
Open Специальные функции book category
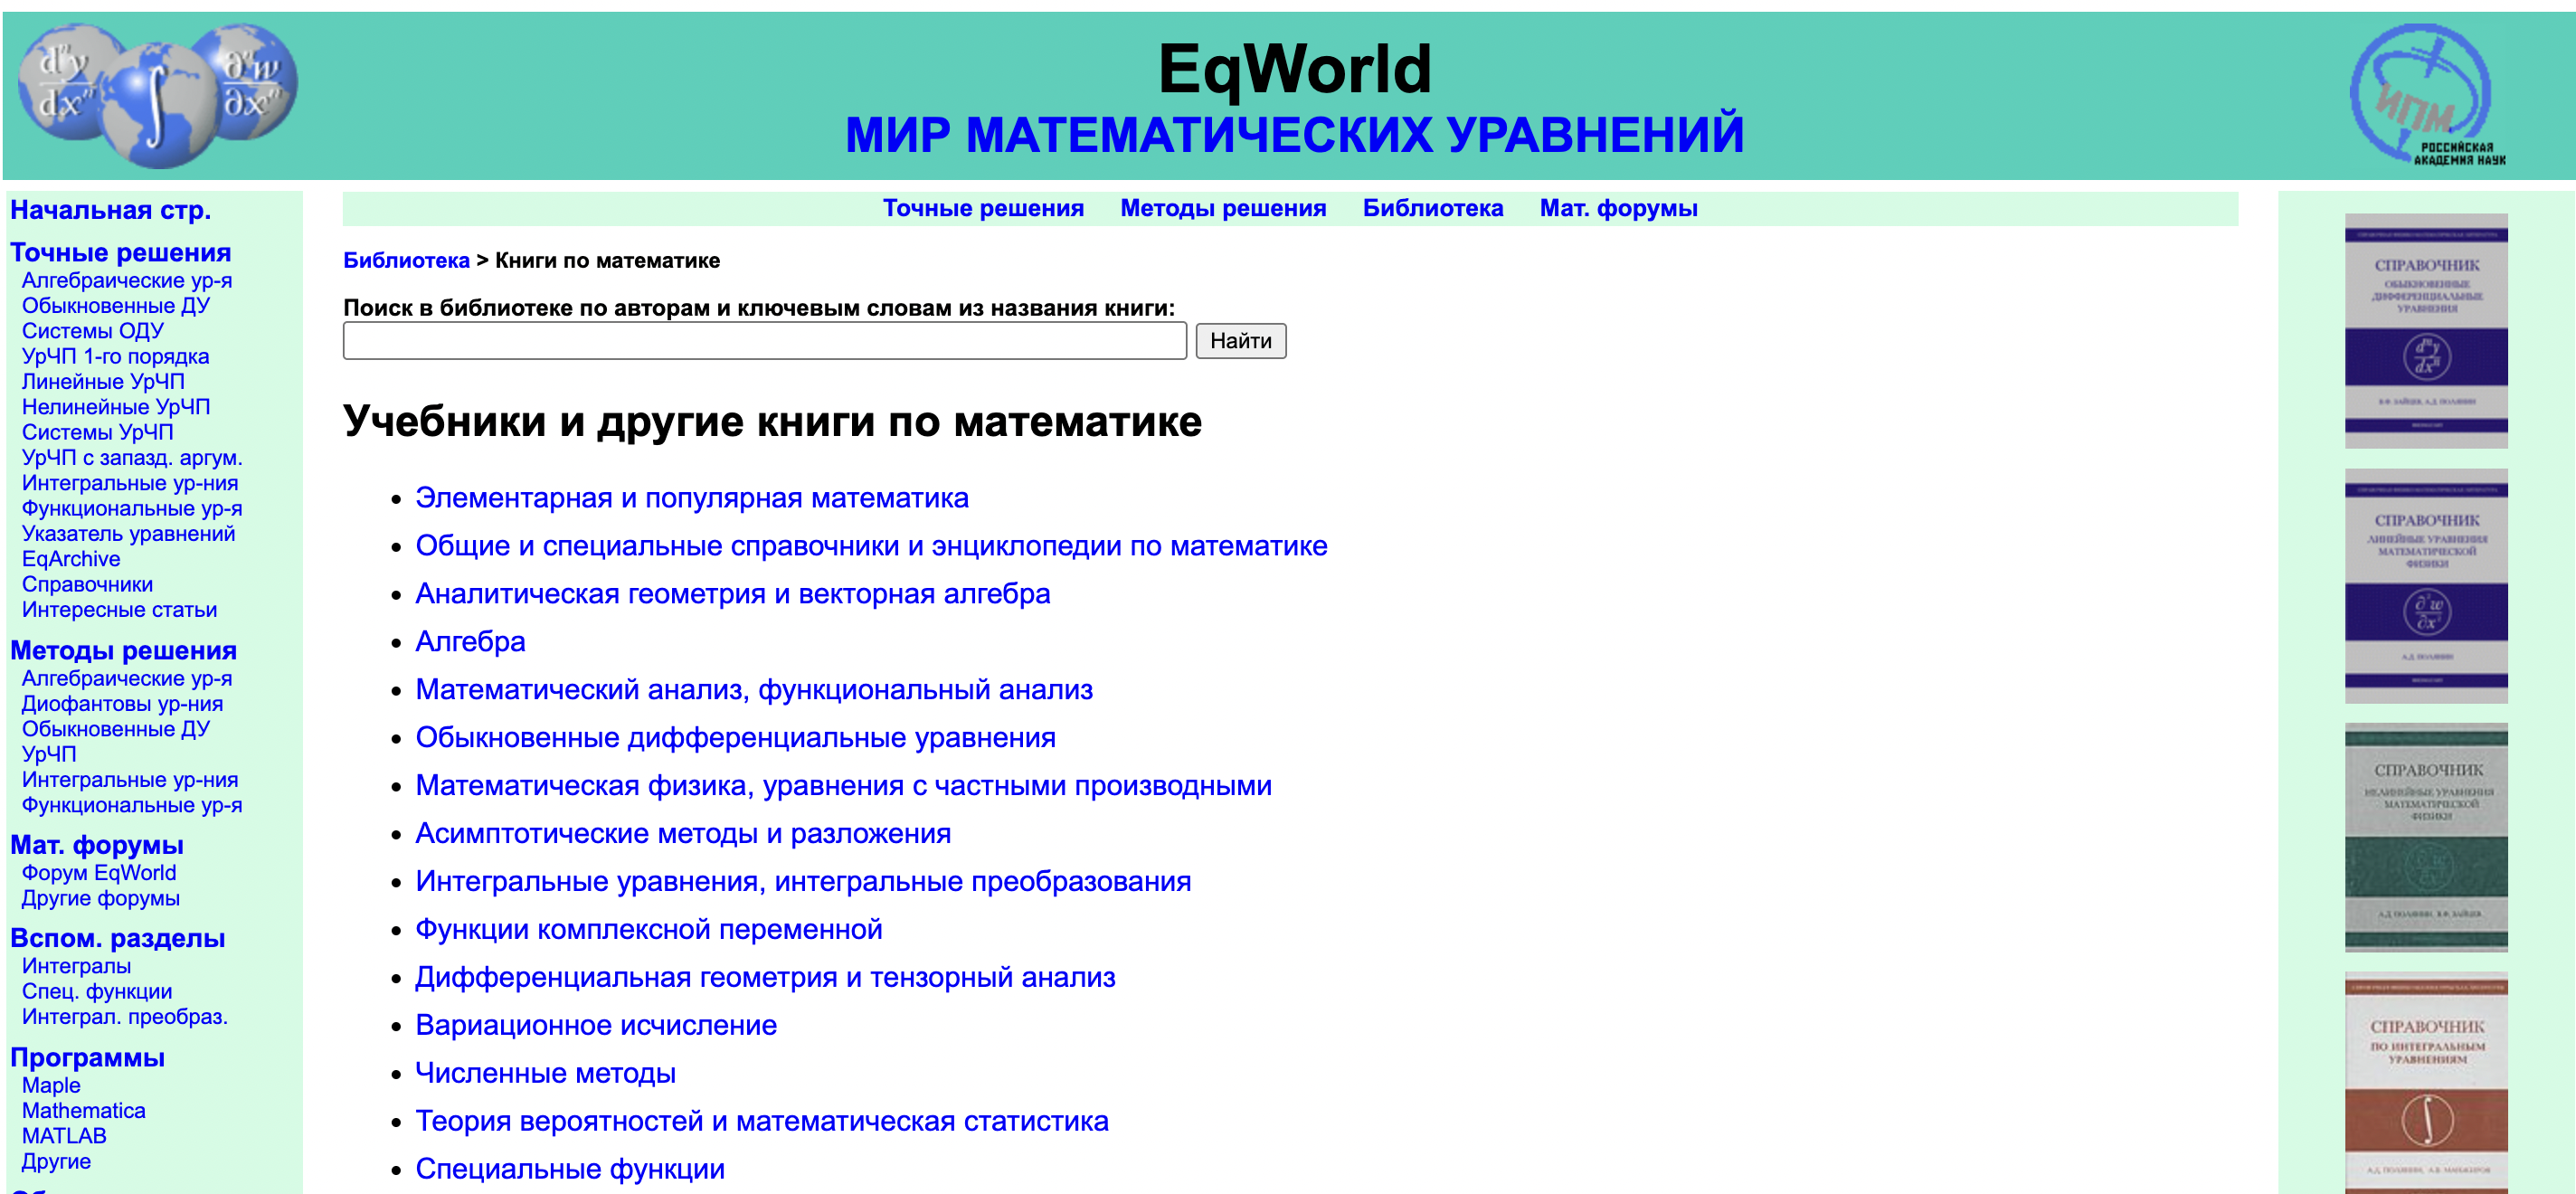click(x=570, y=1170)
